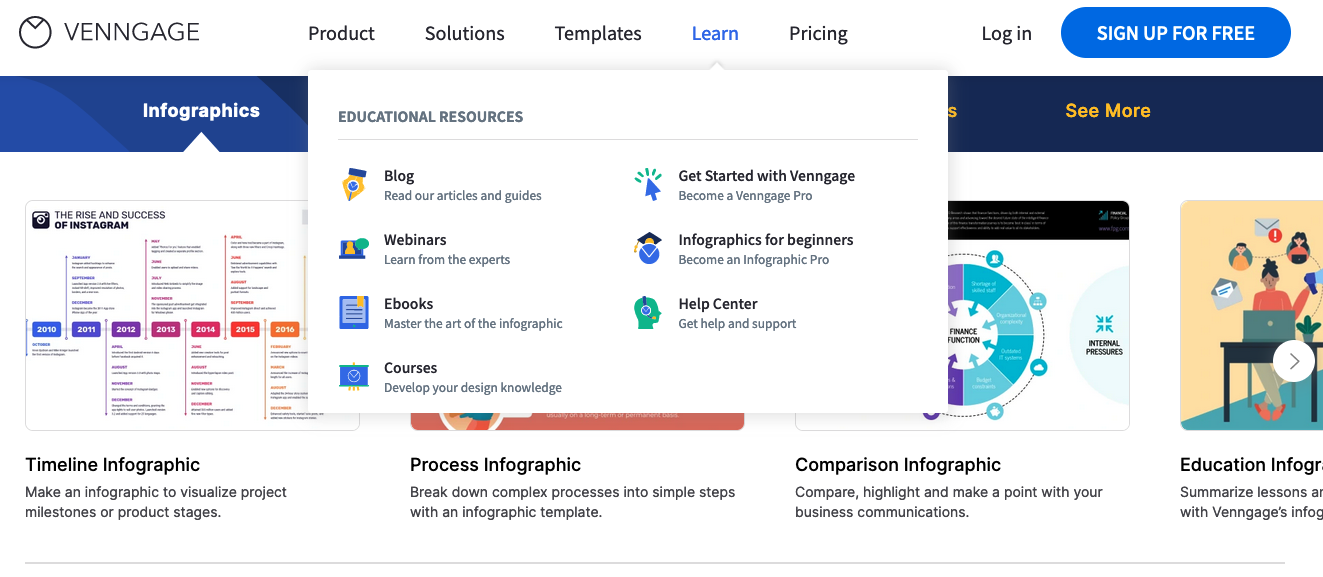Click the carousel next arrow button
The image size is (1323, 577).
(1294, 361)
